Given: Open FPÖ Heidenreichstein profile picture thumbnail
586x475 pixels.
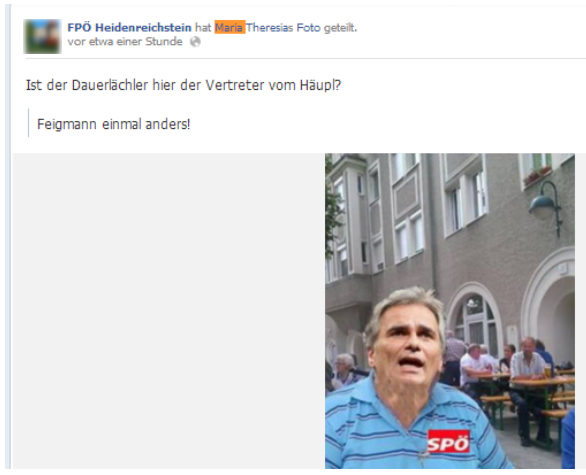Looking at the screenshot, I should pyautogui.click(x=43, y=36).
